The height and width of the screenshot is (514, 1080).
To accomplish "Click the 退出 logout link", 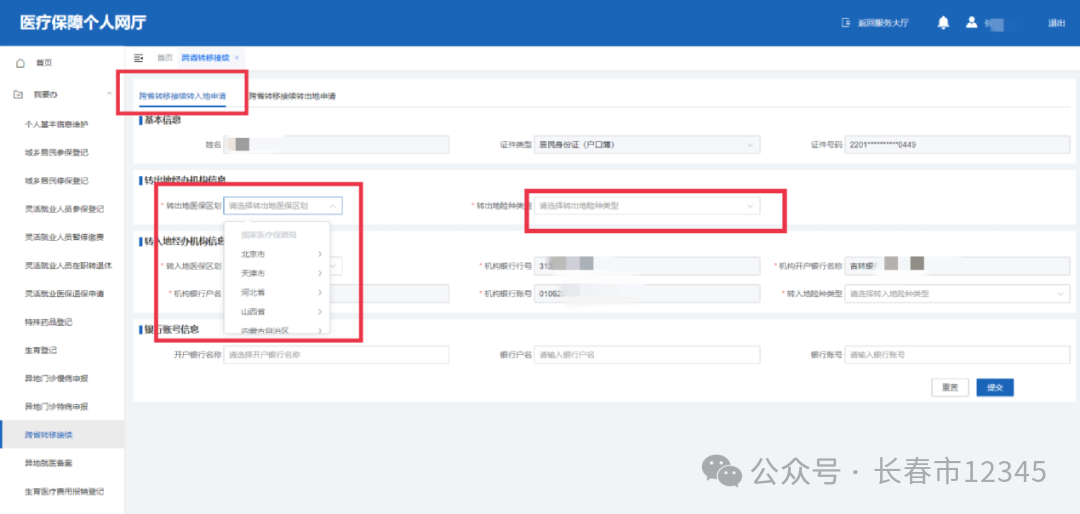I will click(x=1056, y=23).
